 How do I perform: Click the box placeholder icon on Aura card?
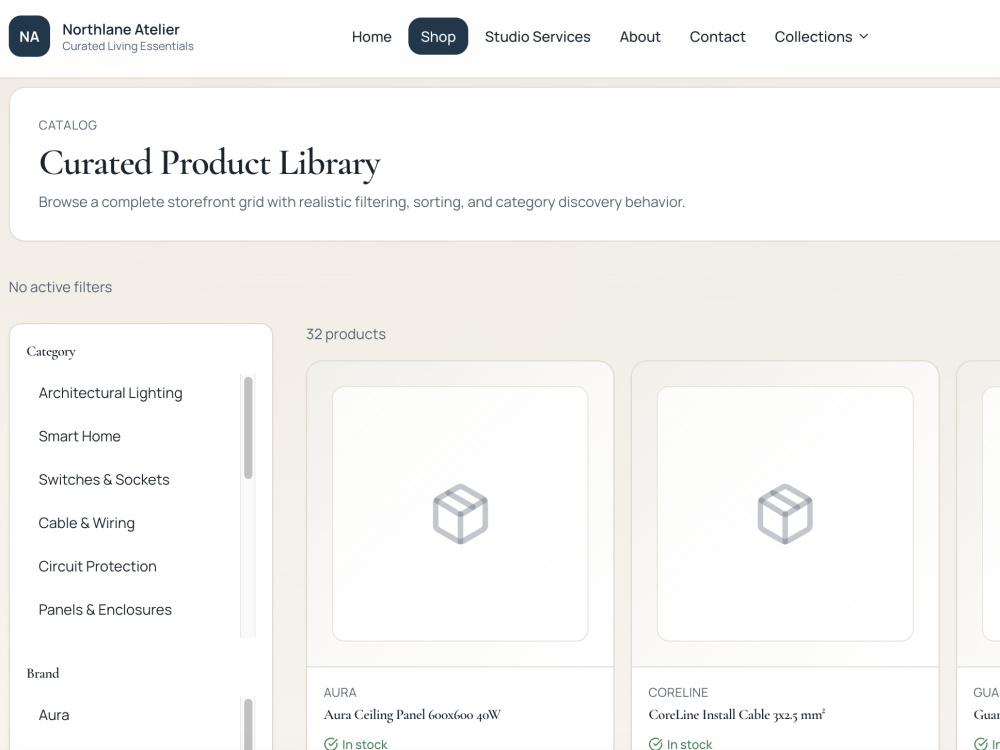click(460, 514)
